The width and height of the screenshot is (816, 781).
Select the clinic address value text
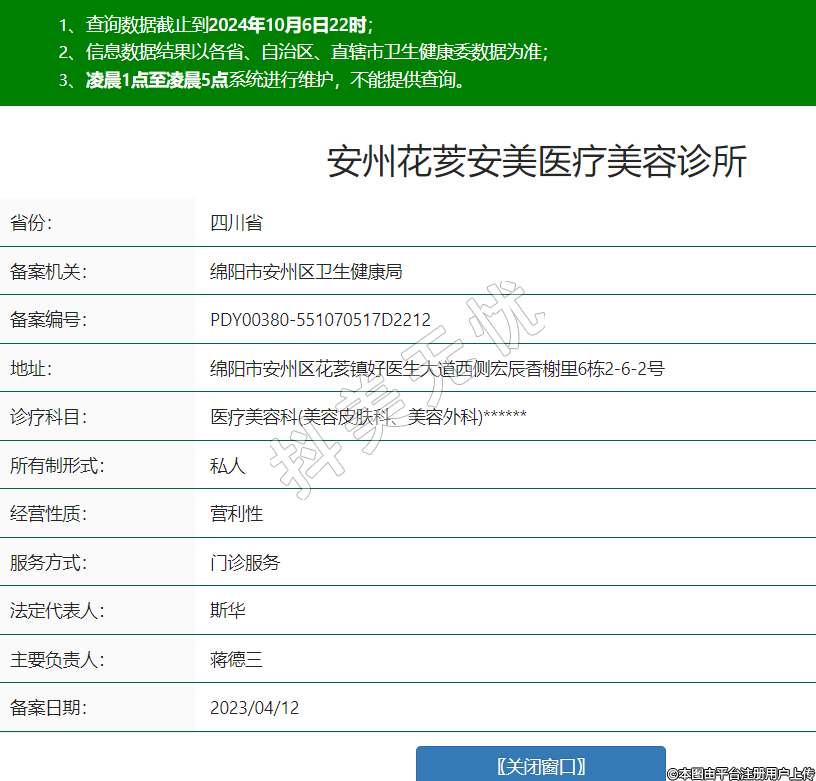pyautogui.click(x=437, y=369)
